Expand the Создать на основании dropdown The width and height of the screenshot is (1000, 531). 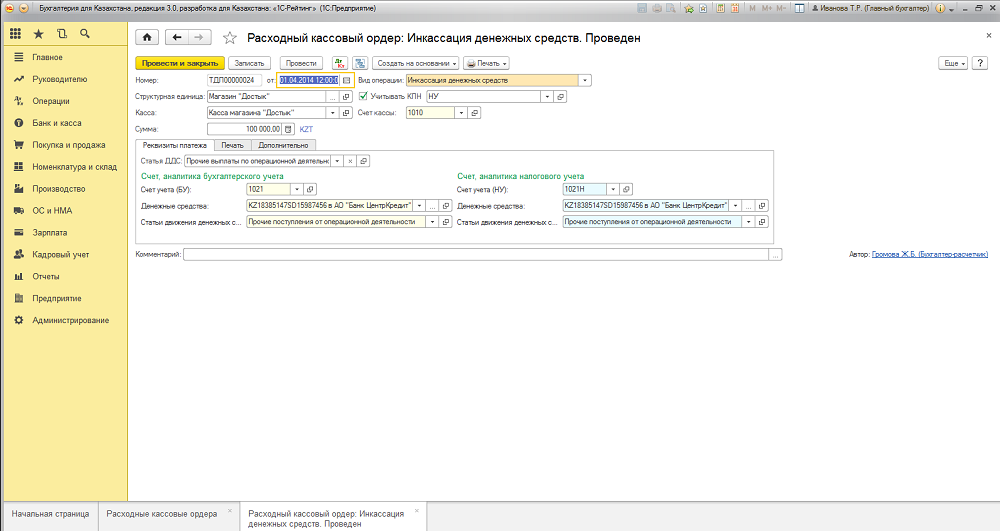pyautogui.click(x=416, y=63)
